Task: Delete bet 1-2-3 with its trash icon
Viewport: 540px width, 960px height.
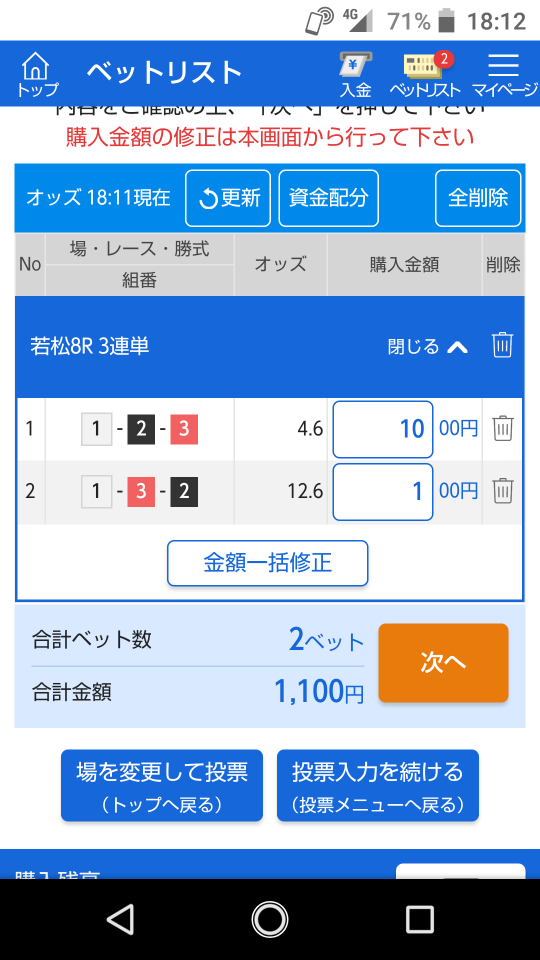Action: click(x=502, y=429)
